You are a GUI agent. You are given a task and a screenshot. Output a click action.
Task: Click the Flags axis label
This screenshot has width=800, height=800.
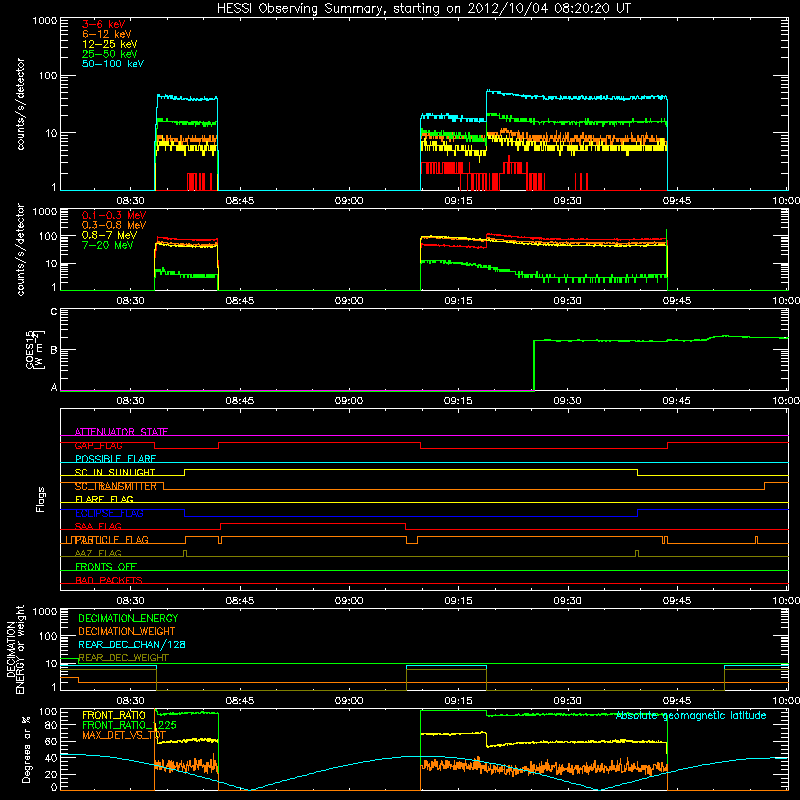(41, 499)
